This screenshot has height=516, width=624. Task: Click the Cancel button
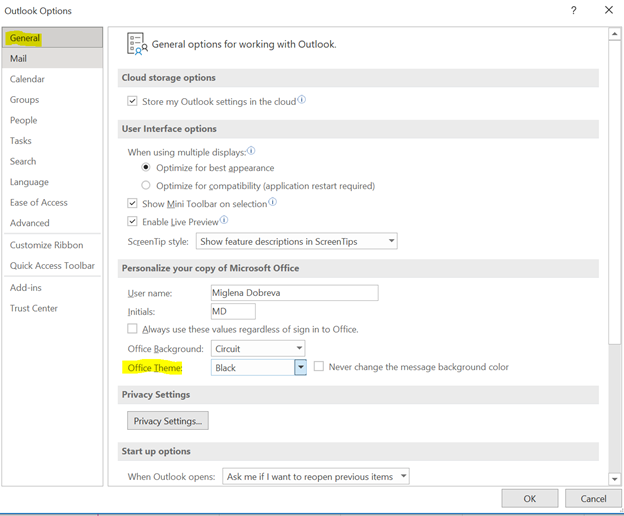point(593,498)
